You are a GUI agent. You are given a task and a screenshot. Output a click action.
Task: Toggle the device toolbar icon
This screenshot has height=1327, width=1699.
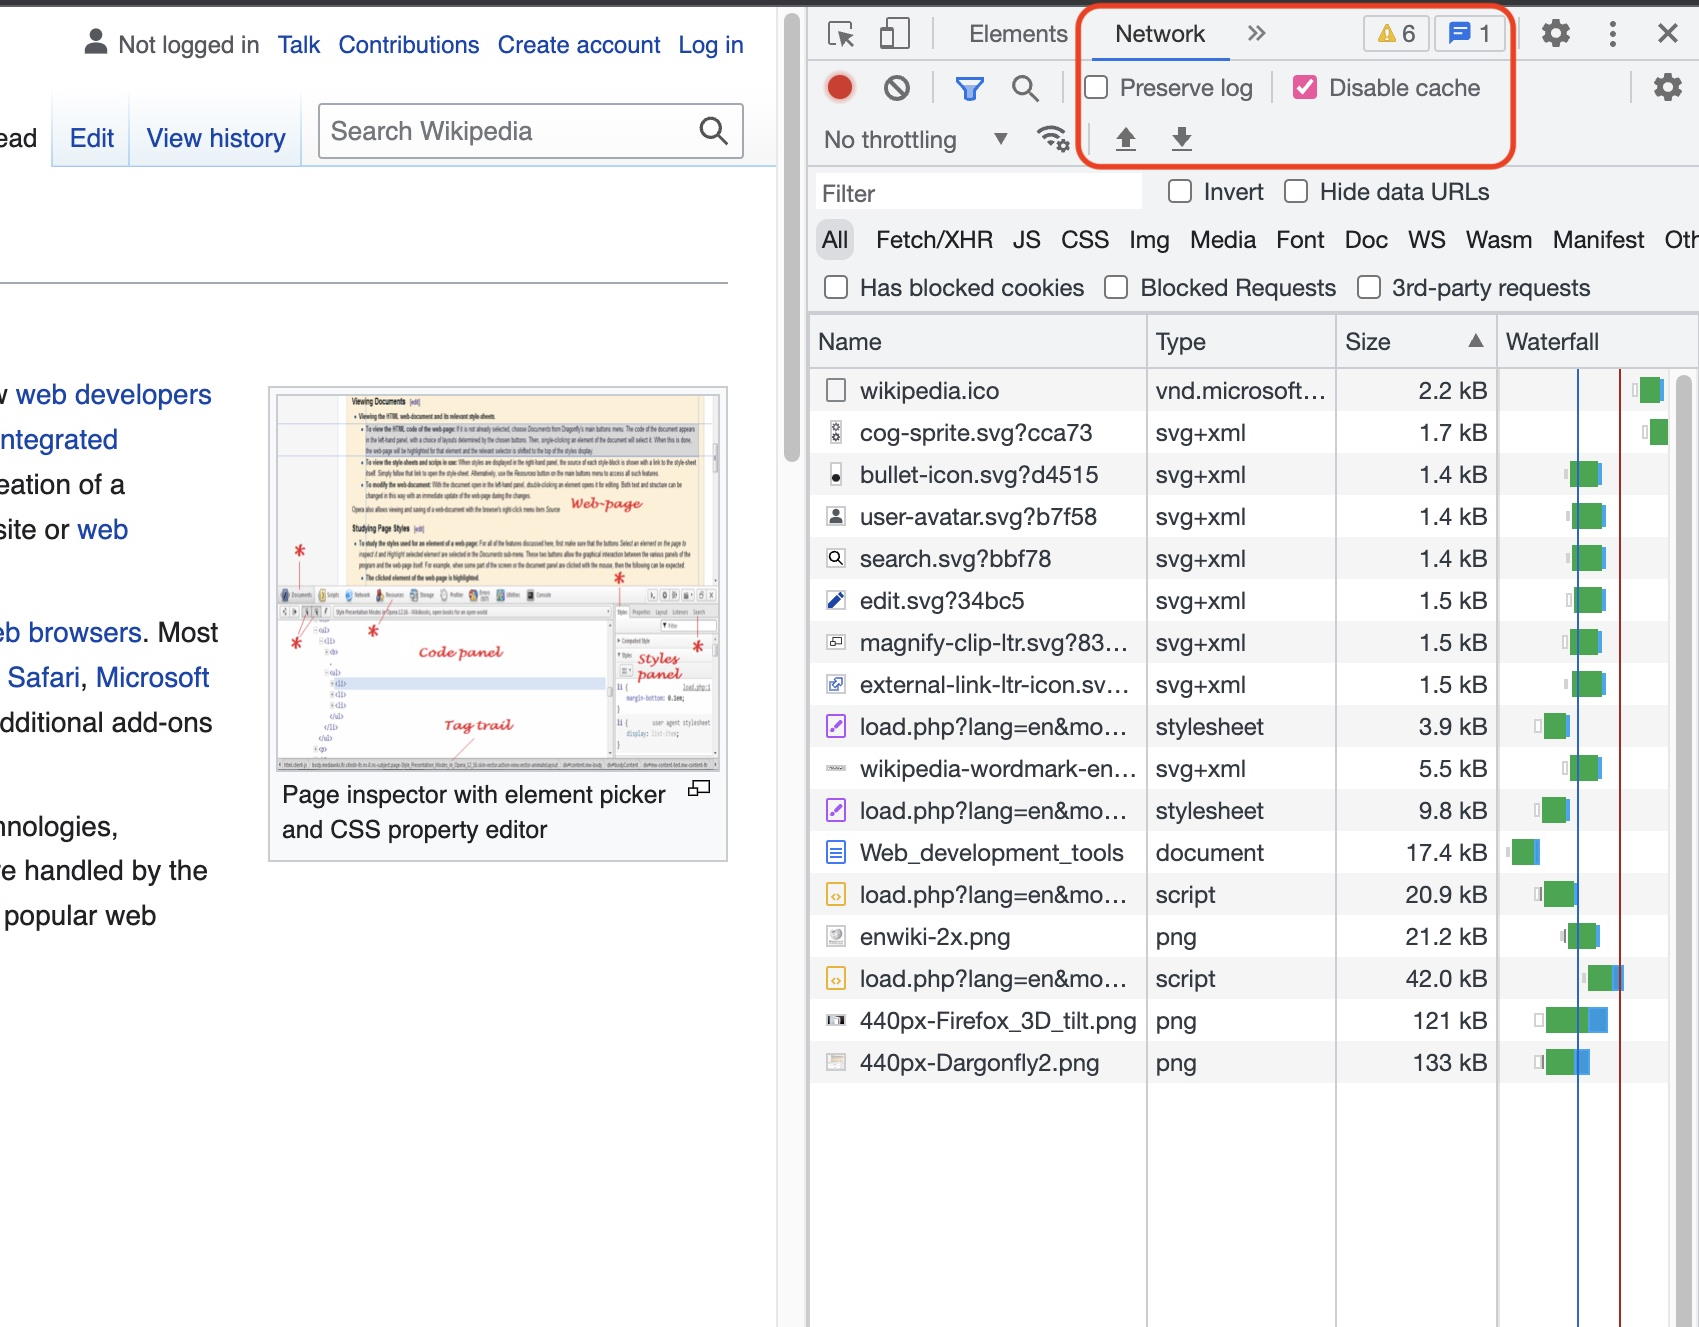tap(894, 34)
